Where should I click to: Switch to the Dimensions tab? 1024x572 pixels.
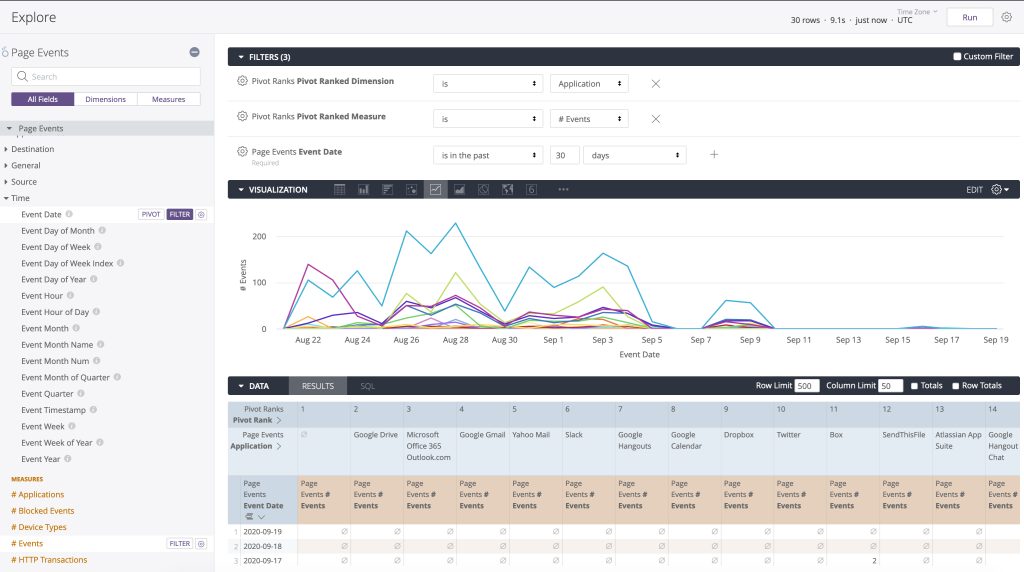point(105,99)
